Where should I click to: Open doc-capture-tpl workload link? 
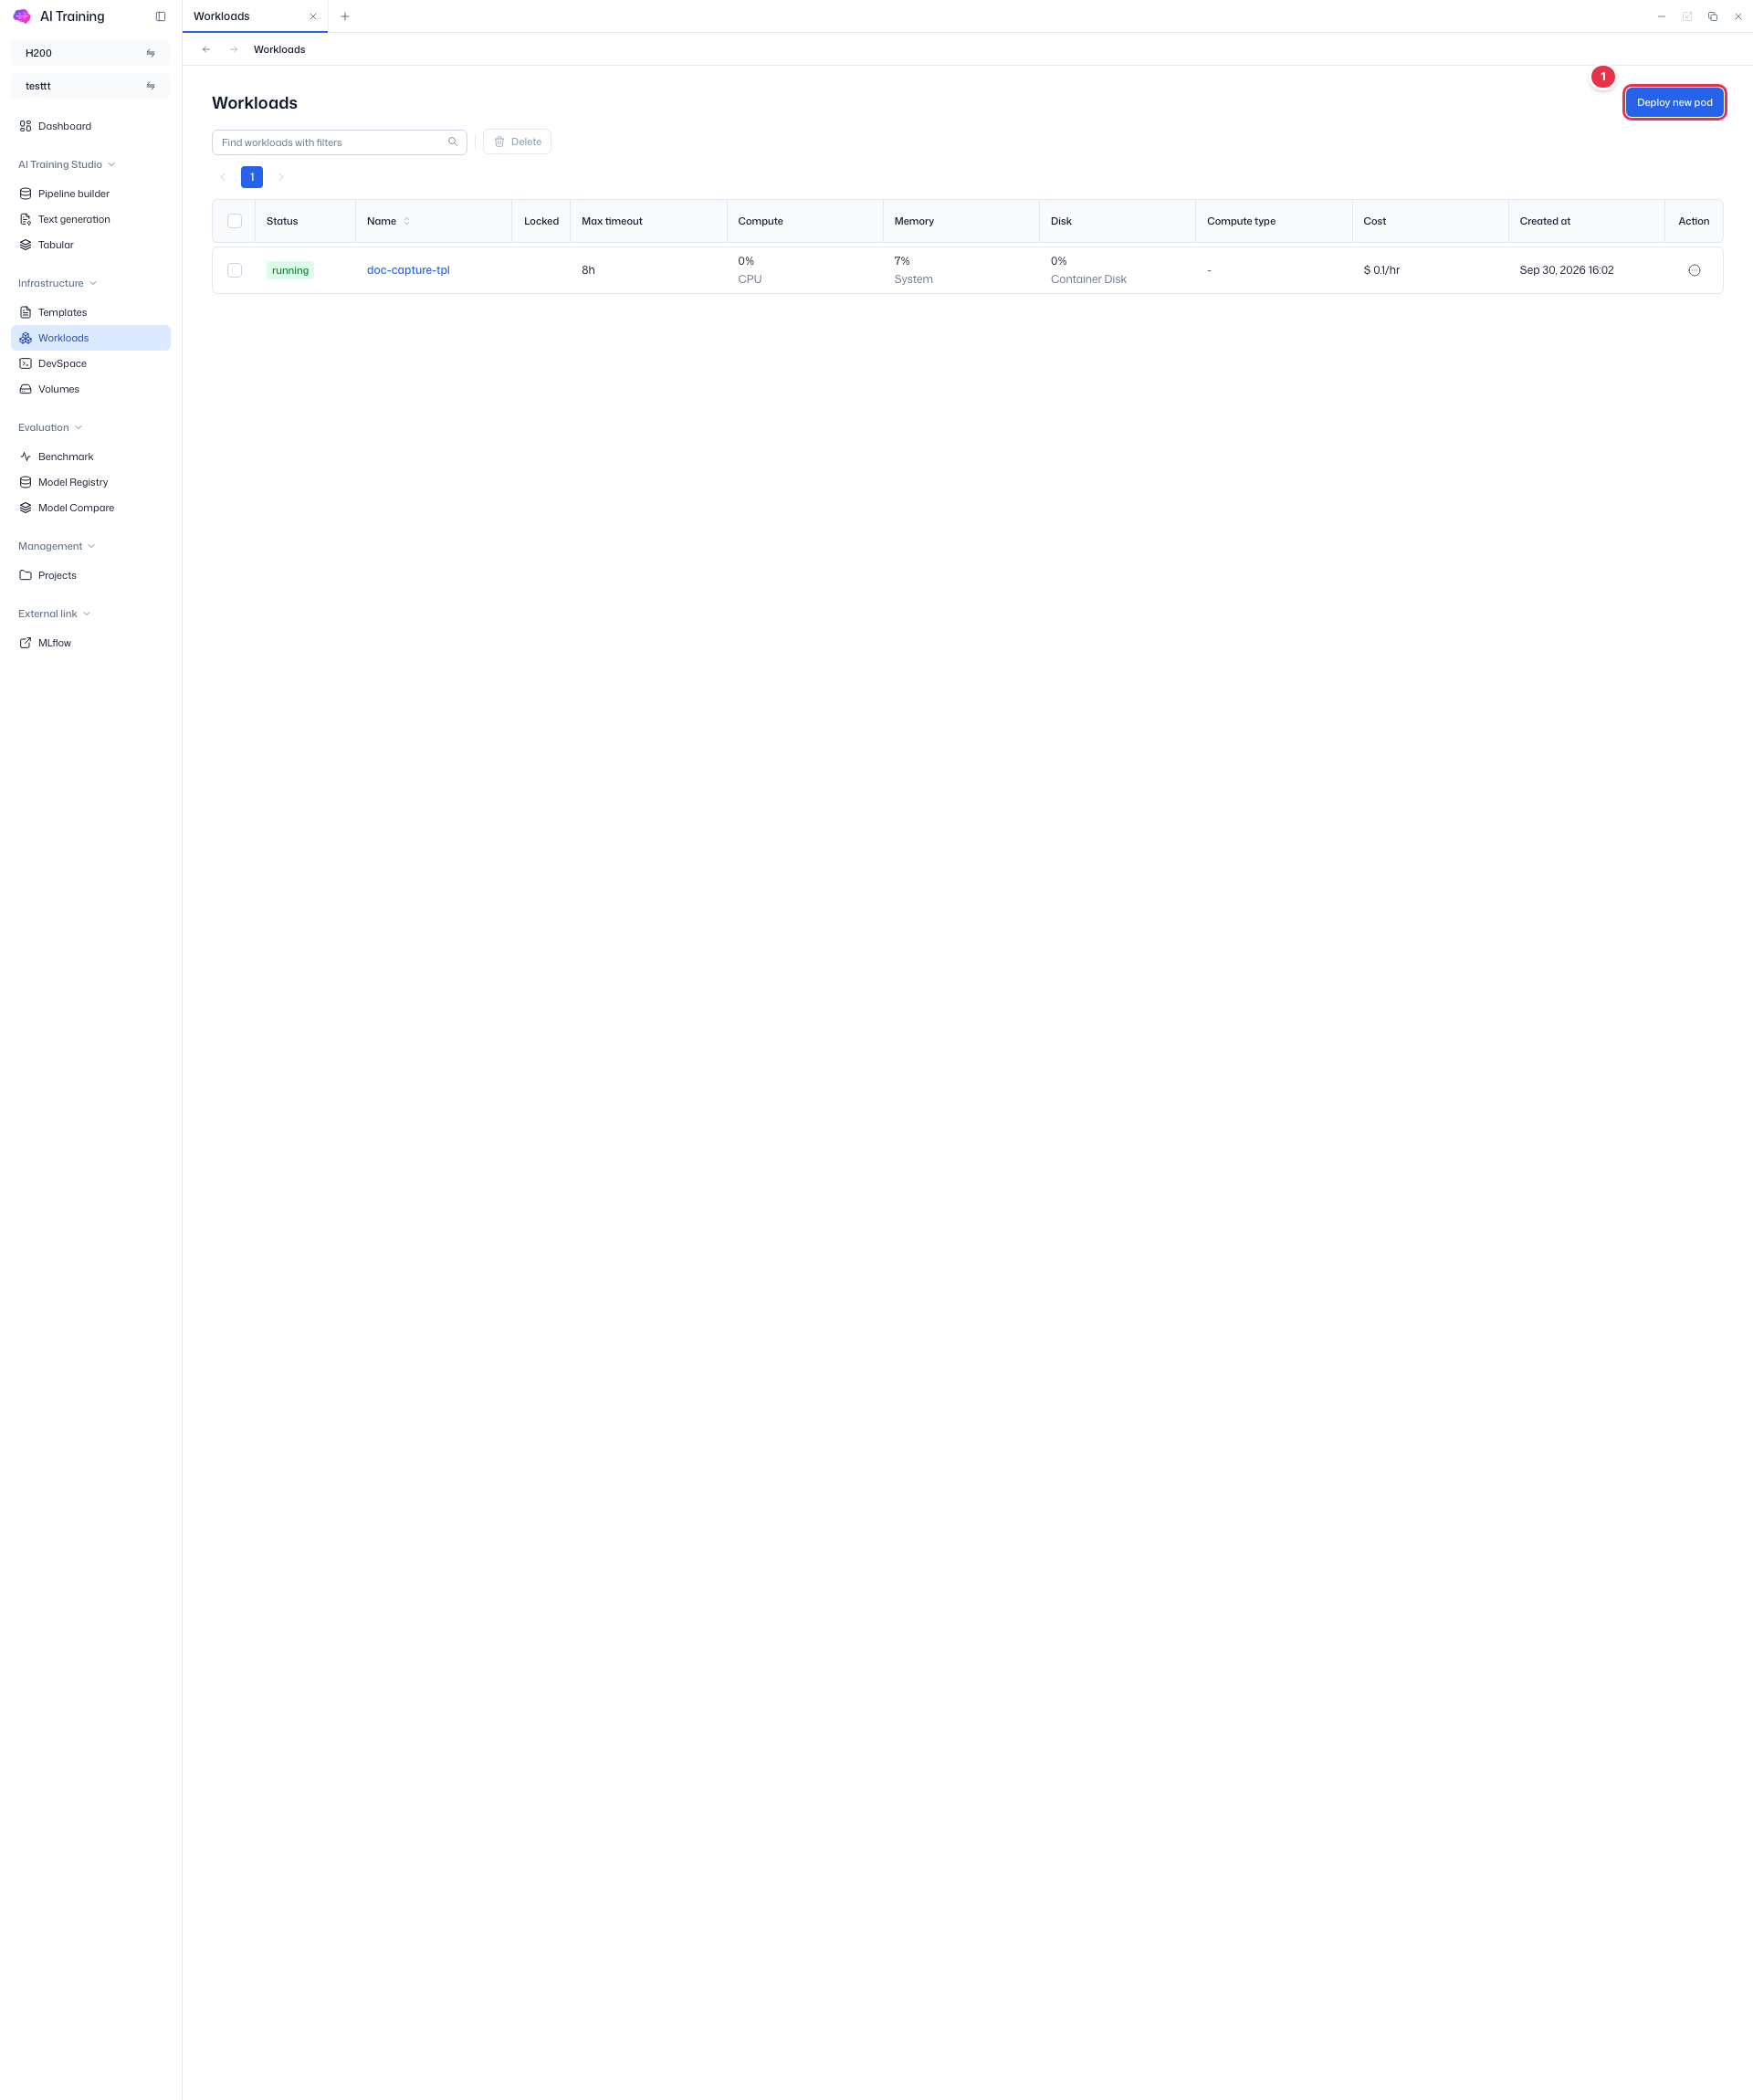click(x=408, y=270)
